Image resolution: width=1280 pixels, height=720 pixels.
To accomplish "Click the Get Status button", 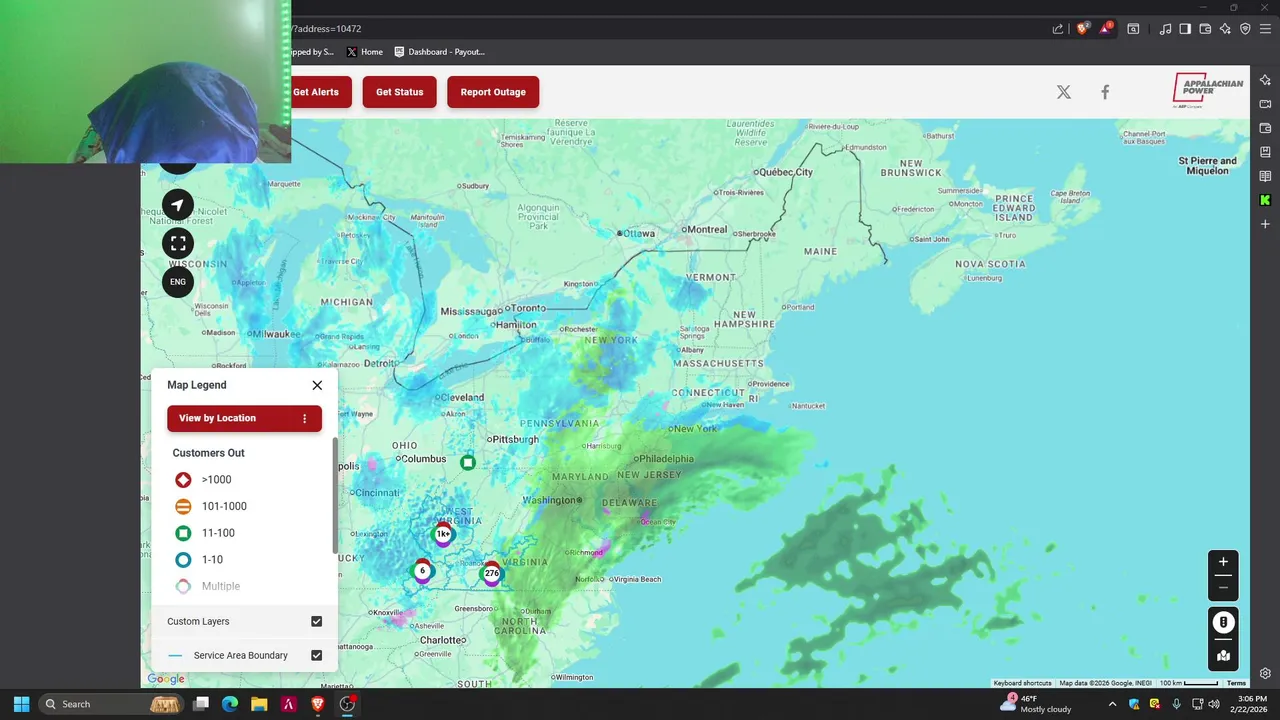I will click(400, 92).
